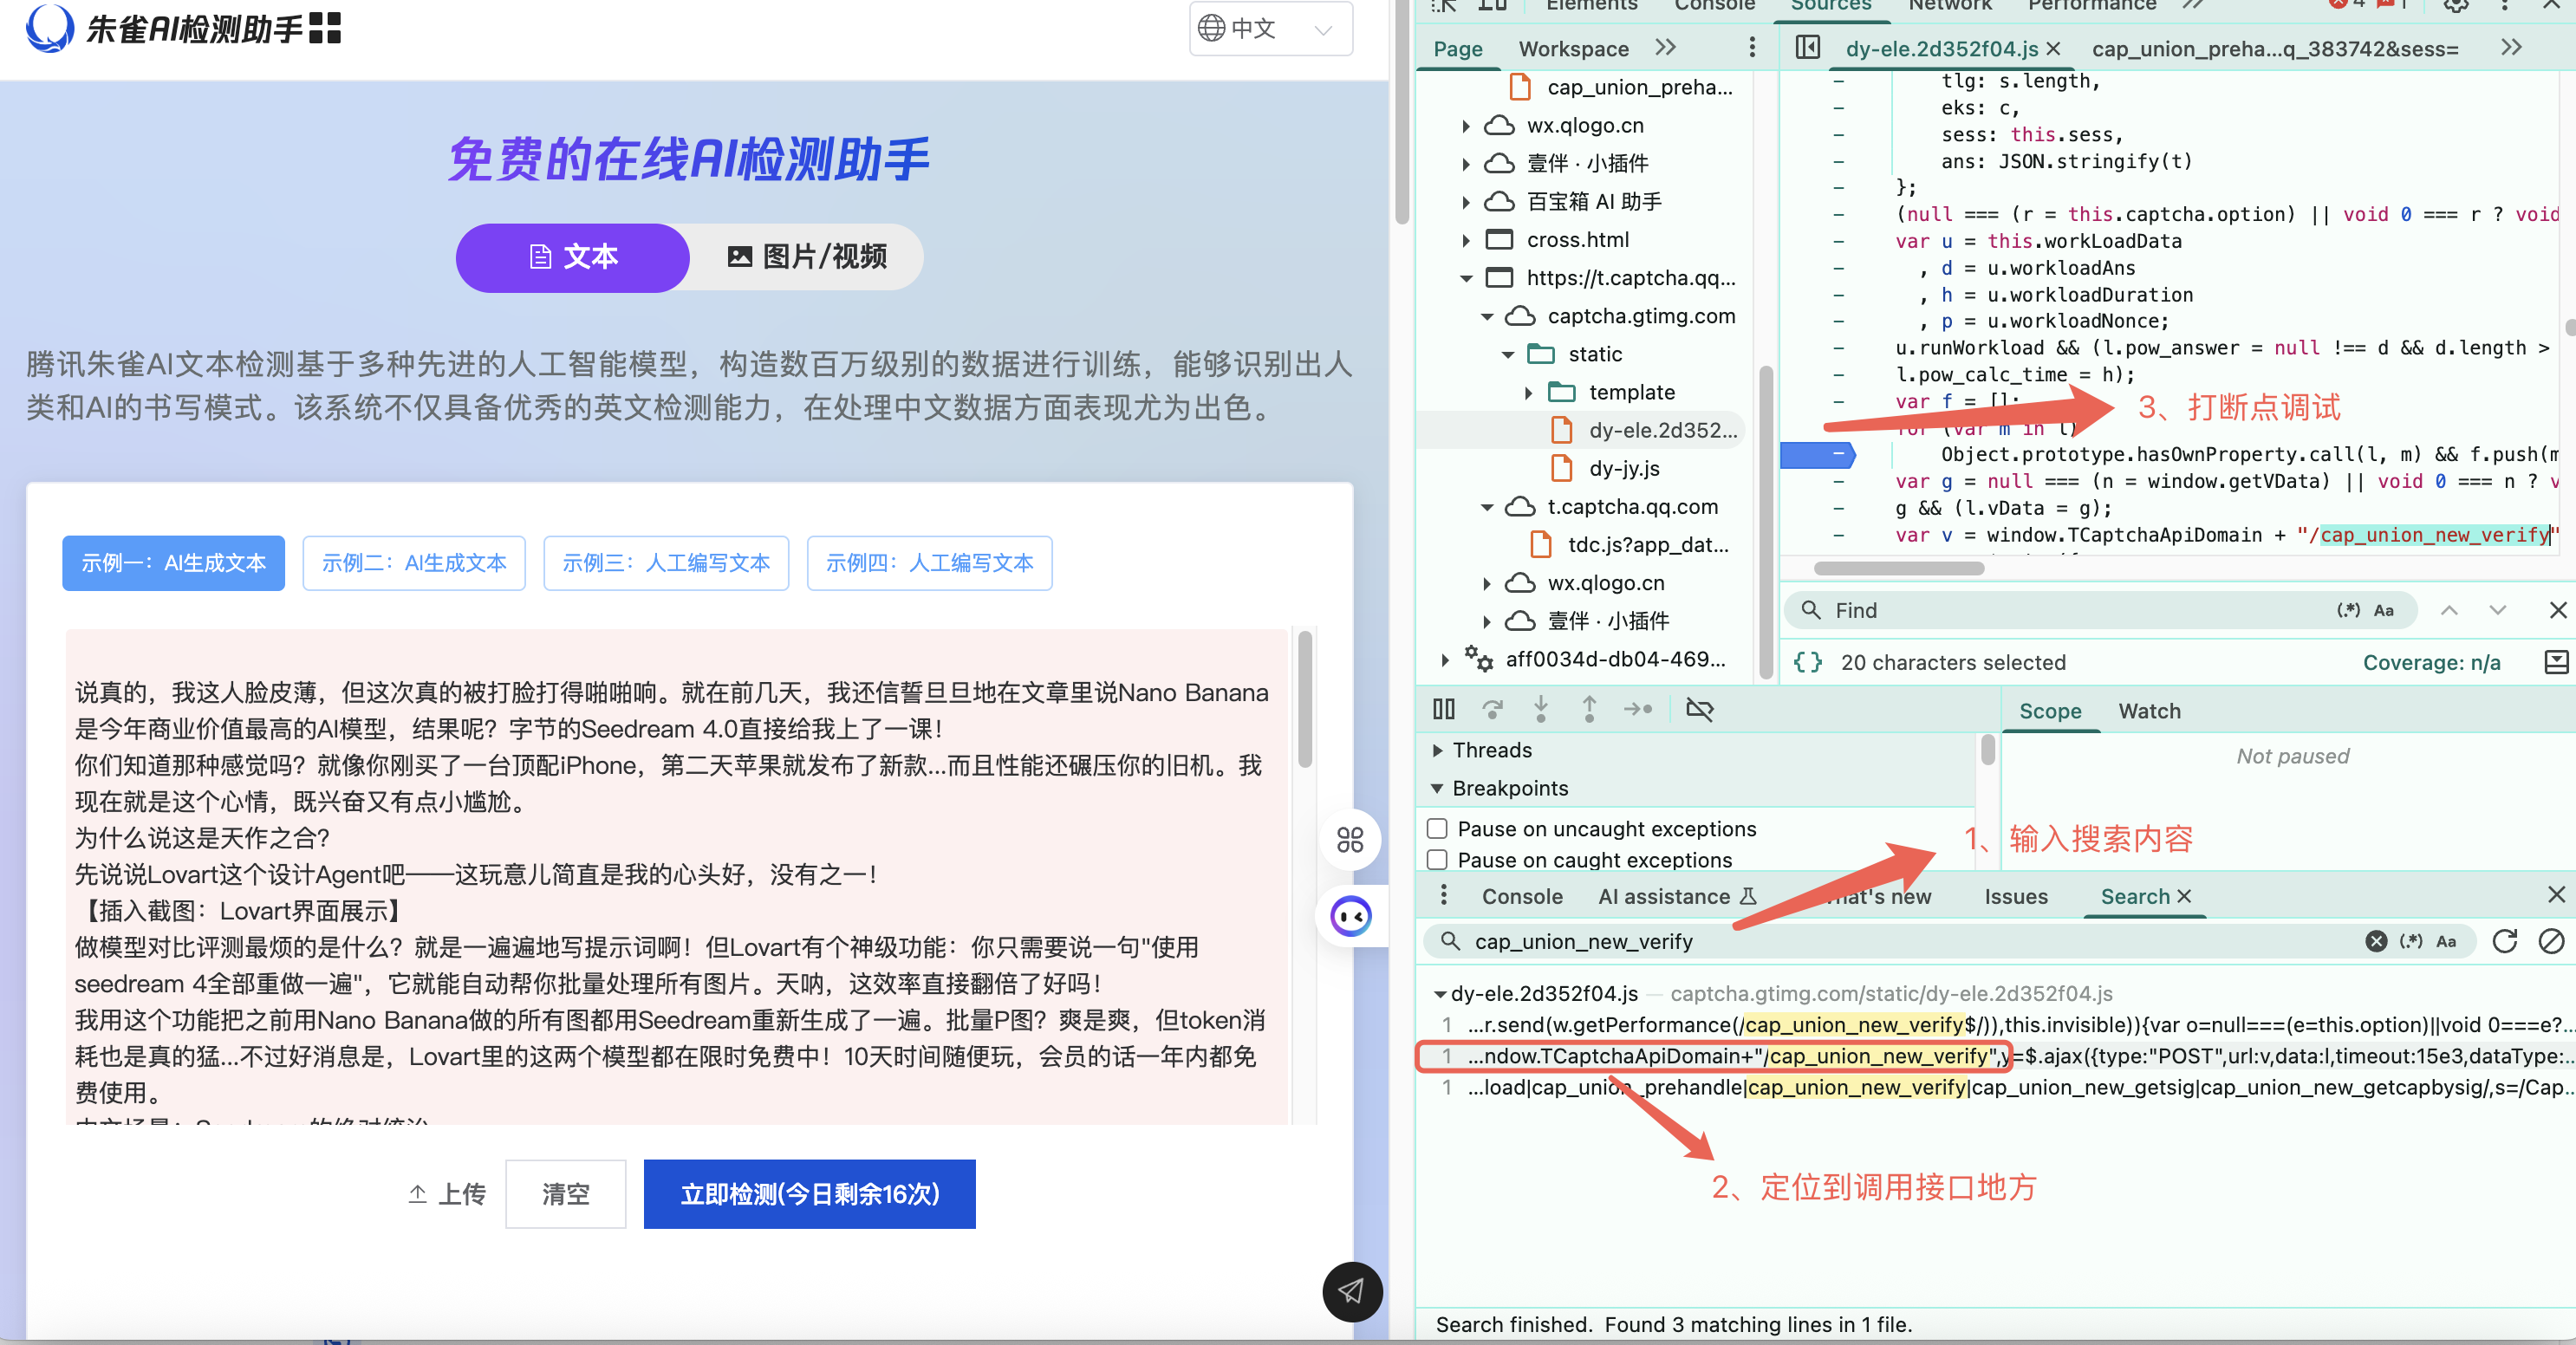Deactivate breakpoints with the crossed icon
Screen dimensions: 2576x1345
tap(1699, 709)
